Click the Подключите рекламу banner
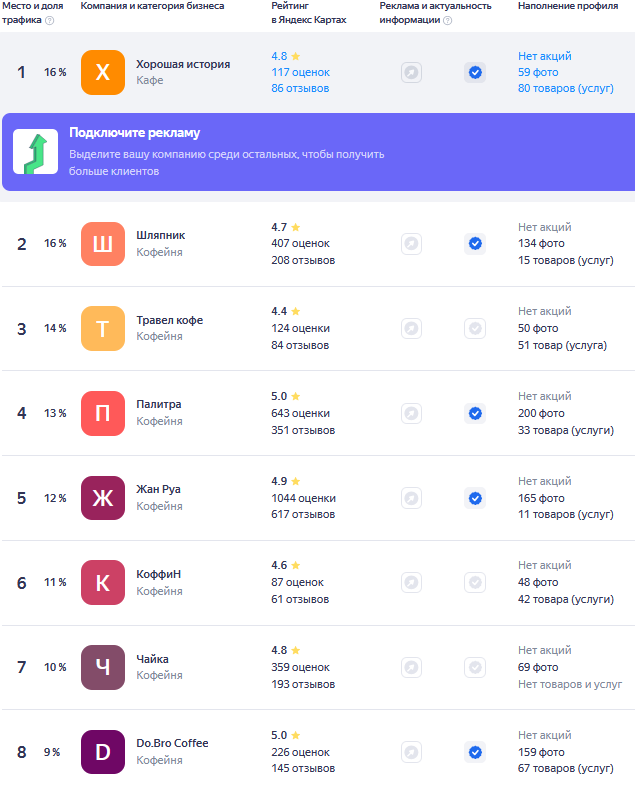The width and height of the screenshot is (635, 795). (x=317, y=152)
